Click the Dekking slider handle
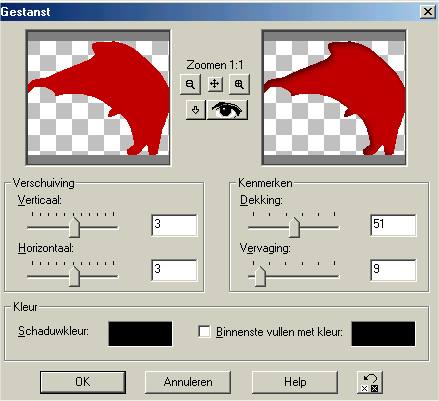 [294, 227]
